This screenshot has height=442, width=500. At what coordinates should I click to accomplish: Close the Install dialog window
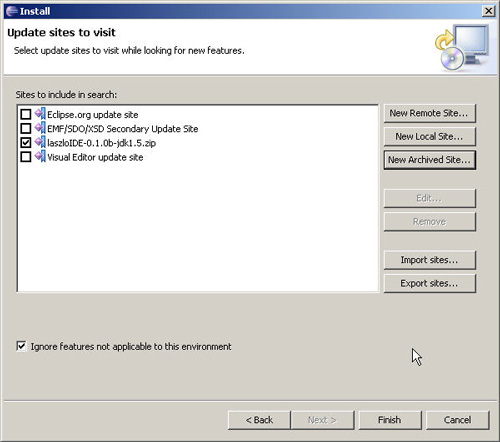click(488, 11)
